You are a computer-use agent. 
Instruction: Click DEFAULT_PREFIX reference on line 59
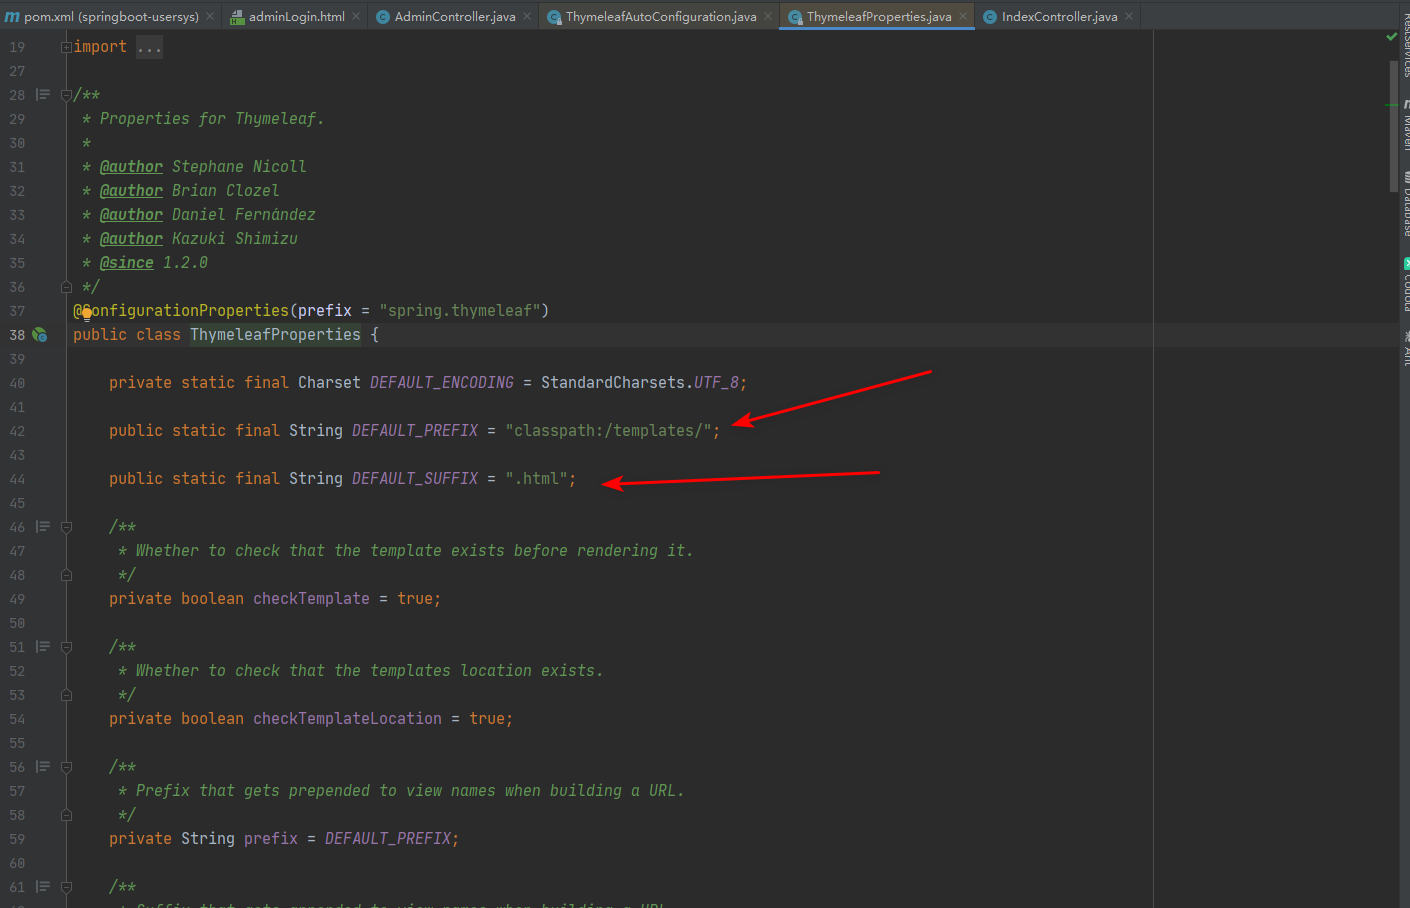coord(388,839)
